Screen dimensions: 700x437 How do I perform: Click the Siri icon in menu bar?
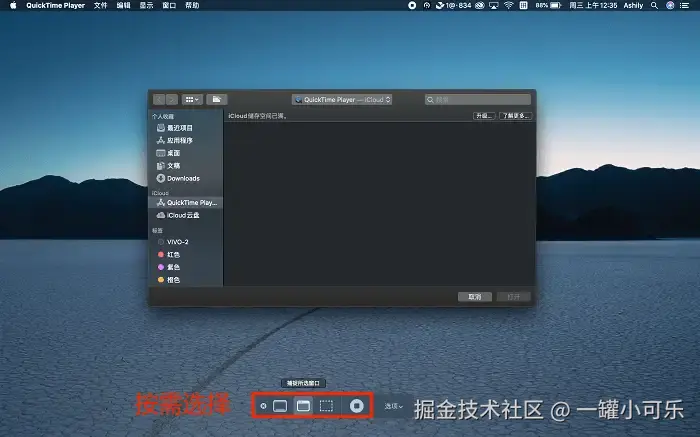670,5
